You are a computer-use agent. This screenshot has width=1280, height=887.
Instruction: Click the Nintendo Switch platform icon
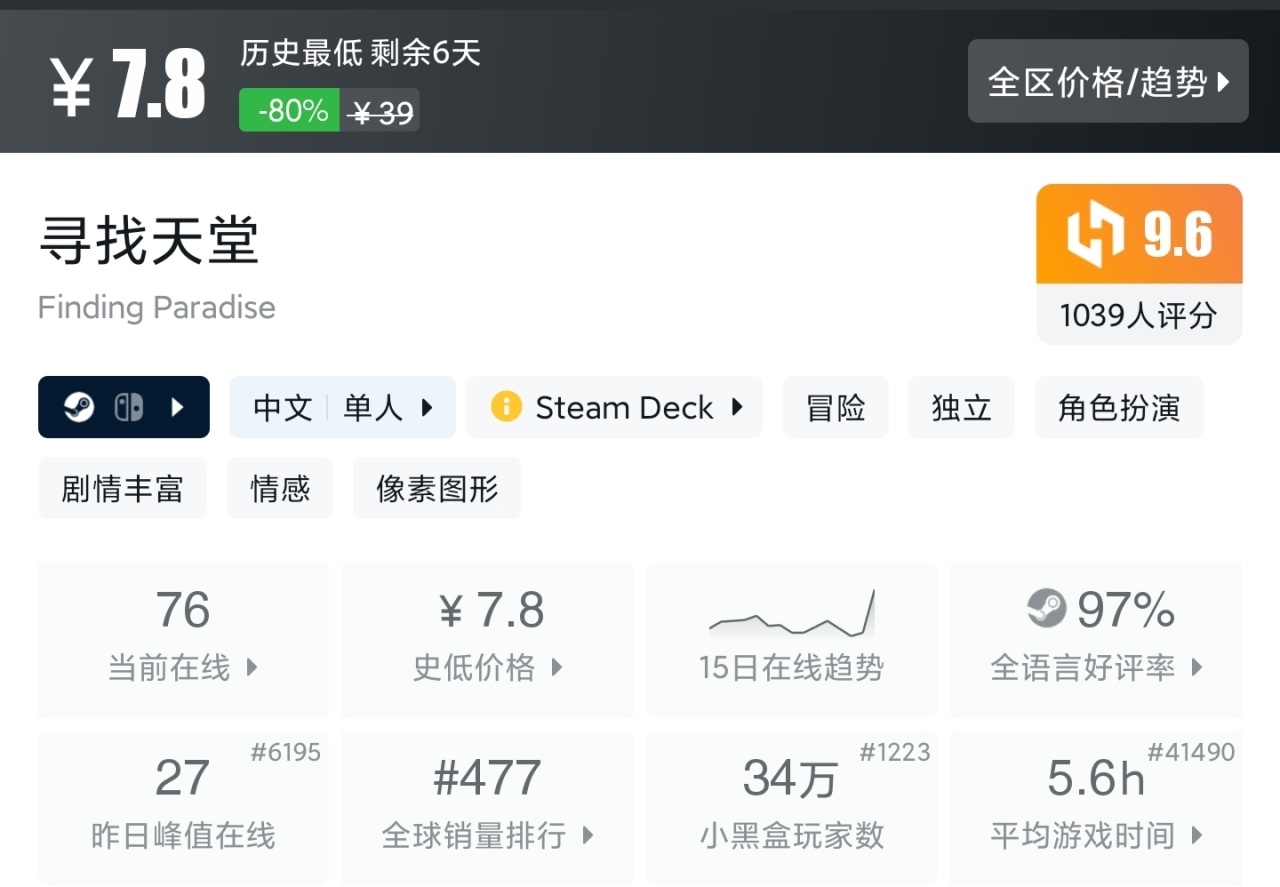(129, 408)
